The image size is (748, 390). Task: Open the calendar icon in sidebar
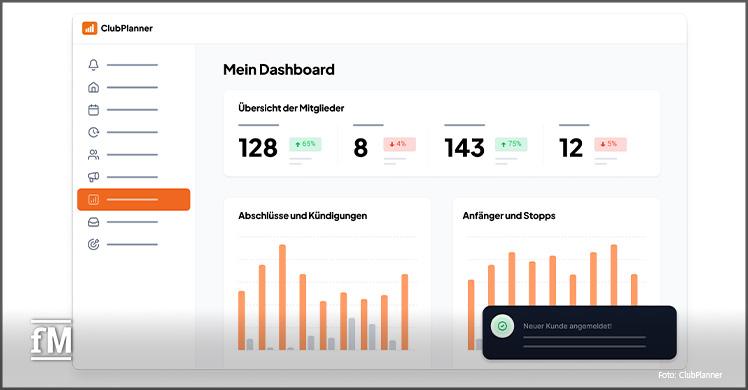[x=94, y=110]
